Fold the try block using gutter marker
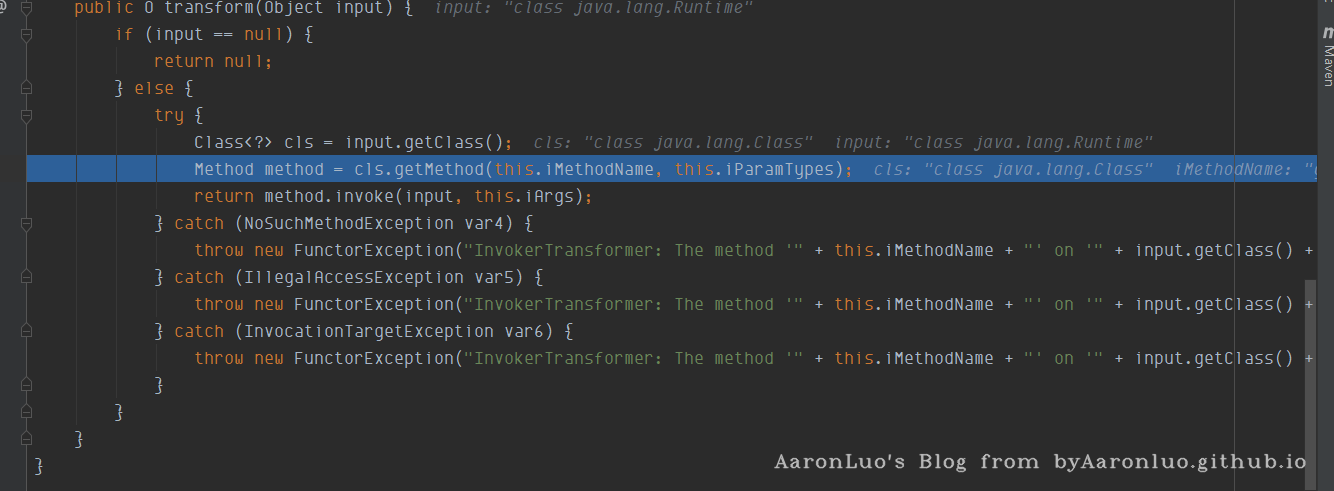1334x491 pixels. tap(26, 116)
